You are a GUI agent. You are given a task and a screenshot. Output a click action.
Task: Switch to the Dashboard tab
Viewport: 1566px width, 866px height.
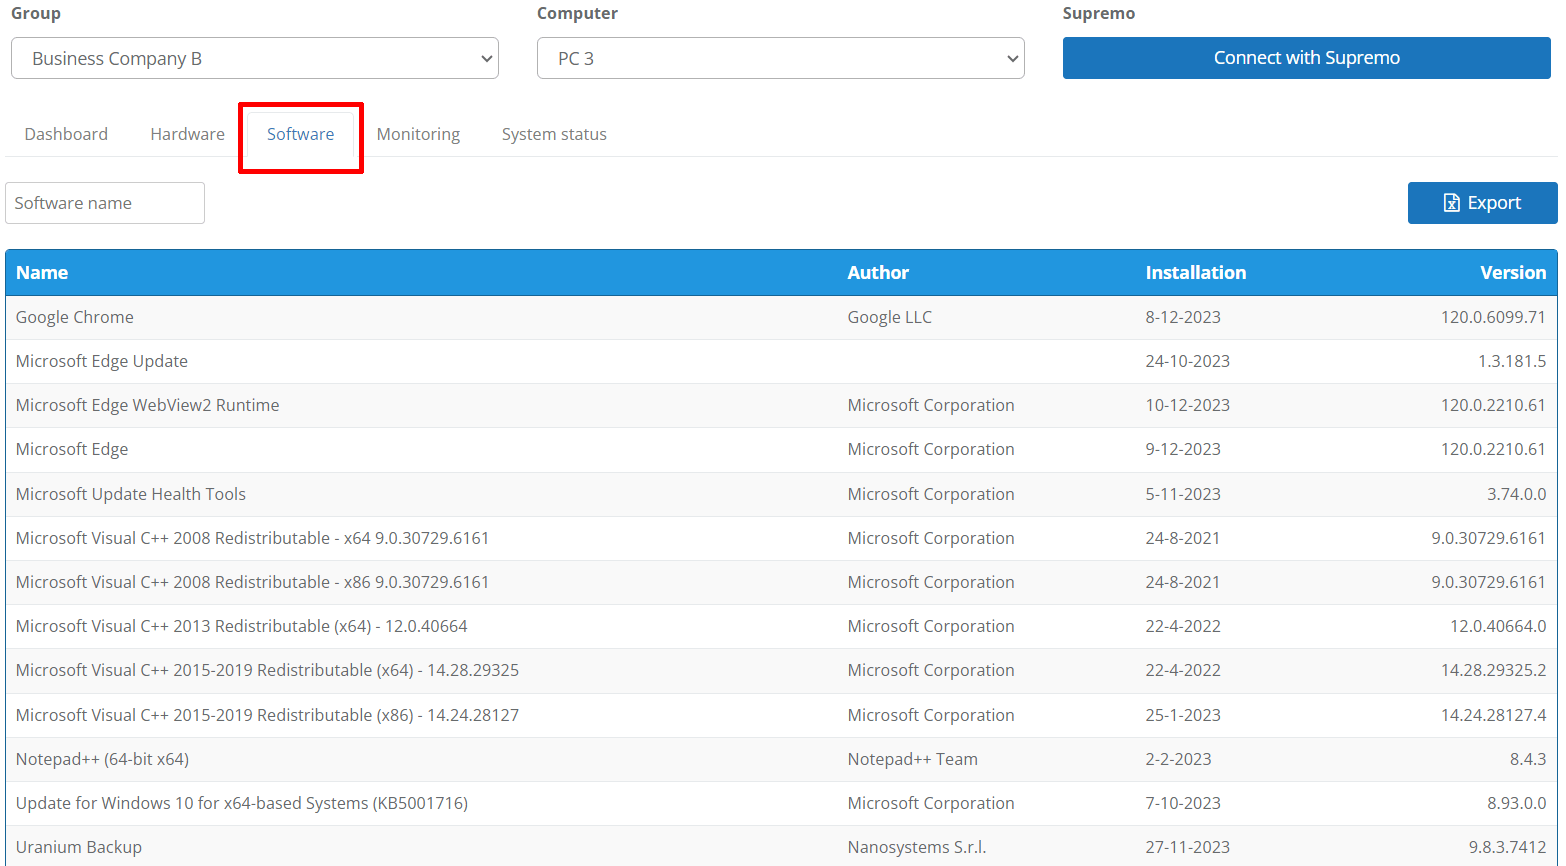[x=66, y=134]
